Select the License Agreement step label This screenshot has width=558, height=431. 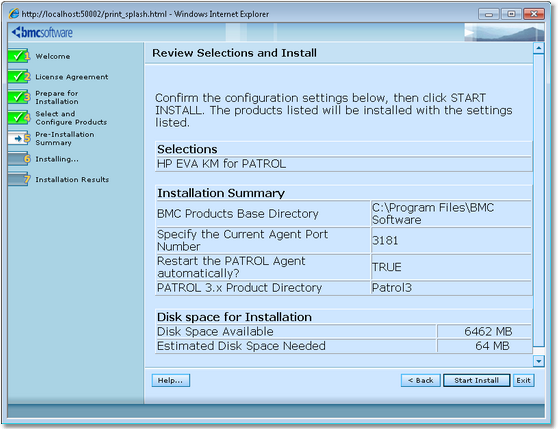[x=72, y=77]
